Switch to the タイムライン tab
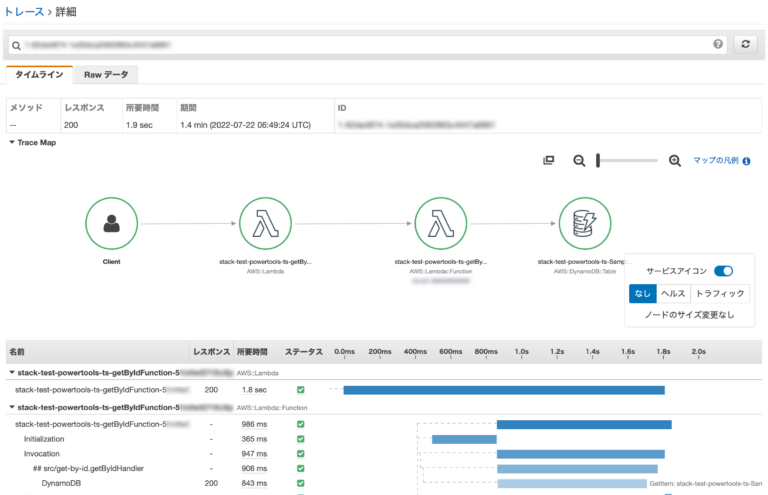Viewport: 768px width, 495px height. click(39, 74)
